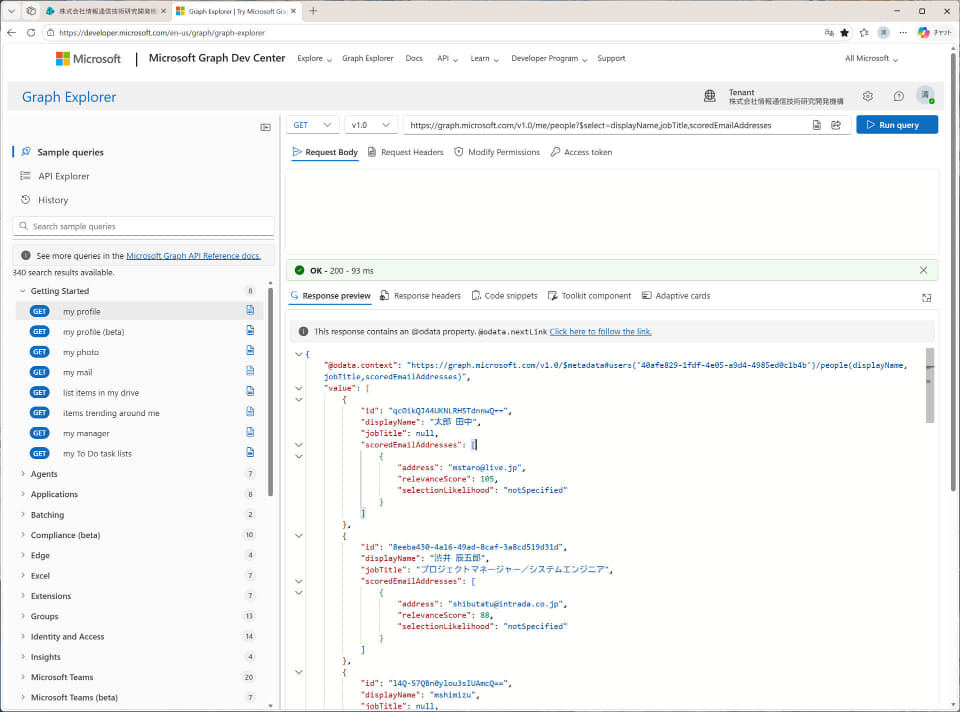Switch to the Access token tab
The image size is (960, 712).
tap(581, 152)
